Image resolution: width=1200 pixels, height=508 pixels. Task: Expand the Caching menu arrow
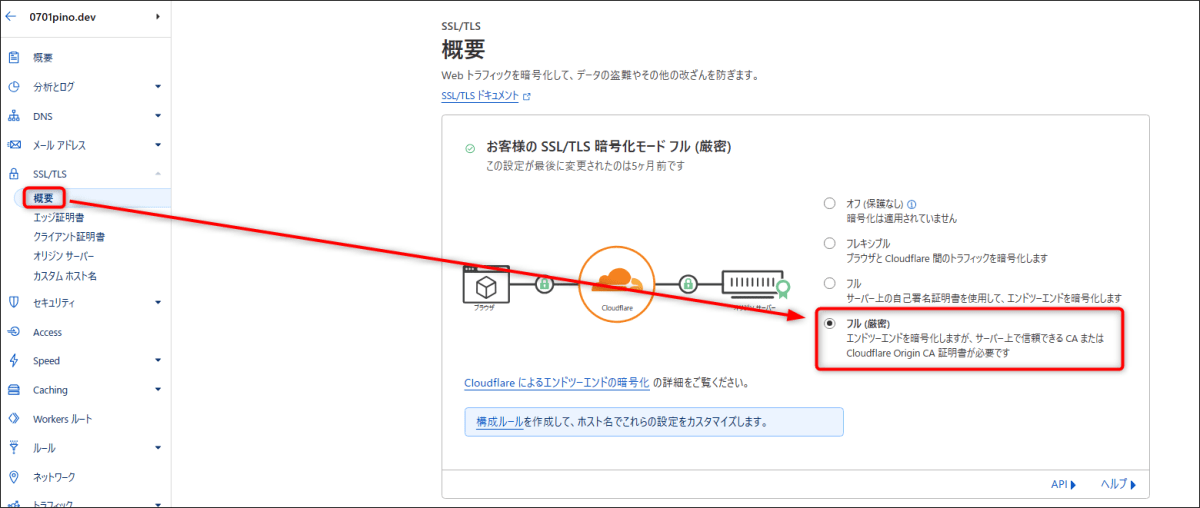tap(158, 390)
